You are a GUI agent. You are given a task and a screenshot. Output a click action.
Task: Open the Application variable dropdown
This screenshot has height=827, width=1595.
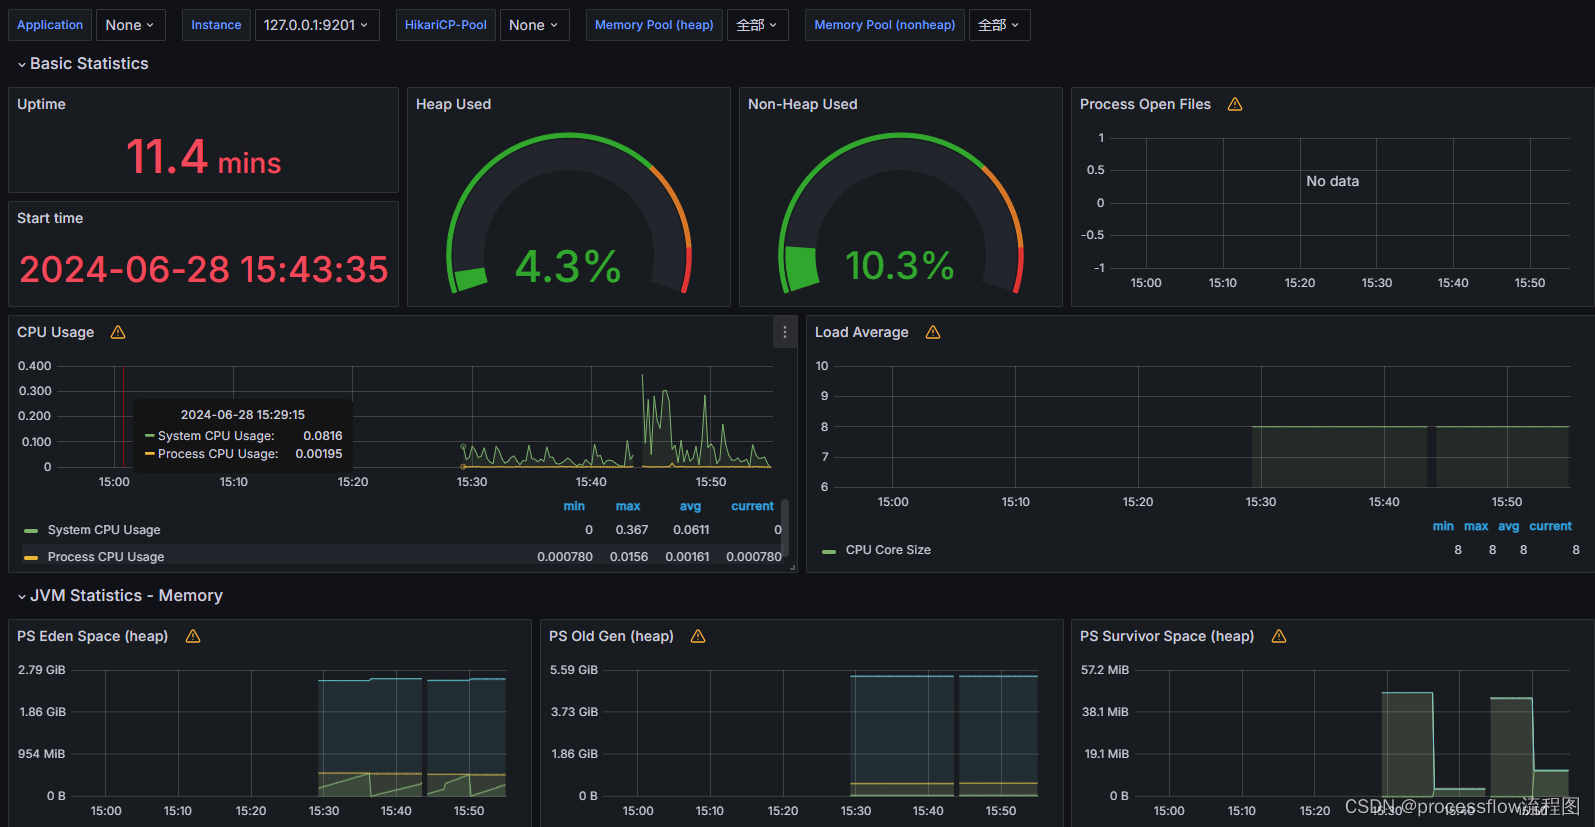coord(130,25)
